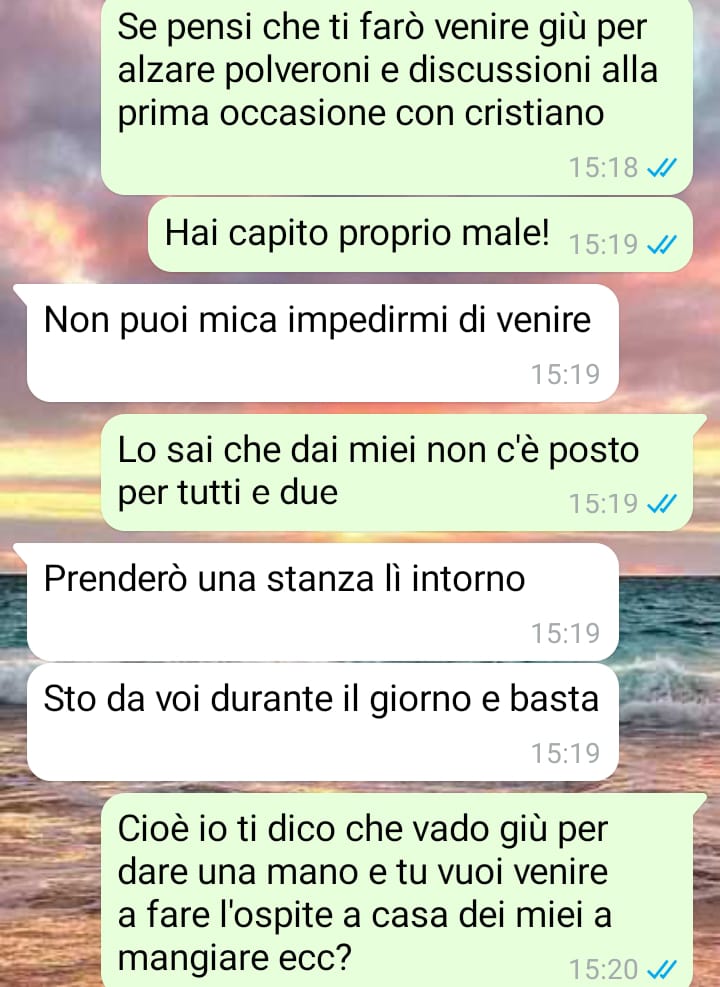Tap the 15:19 timestamp under 'Non puoi mica impedirmi'
Image resolution: width=720 pixels, height=987 pixels.
point(565,375)
